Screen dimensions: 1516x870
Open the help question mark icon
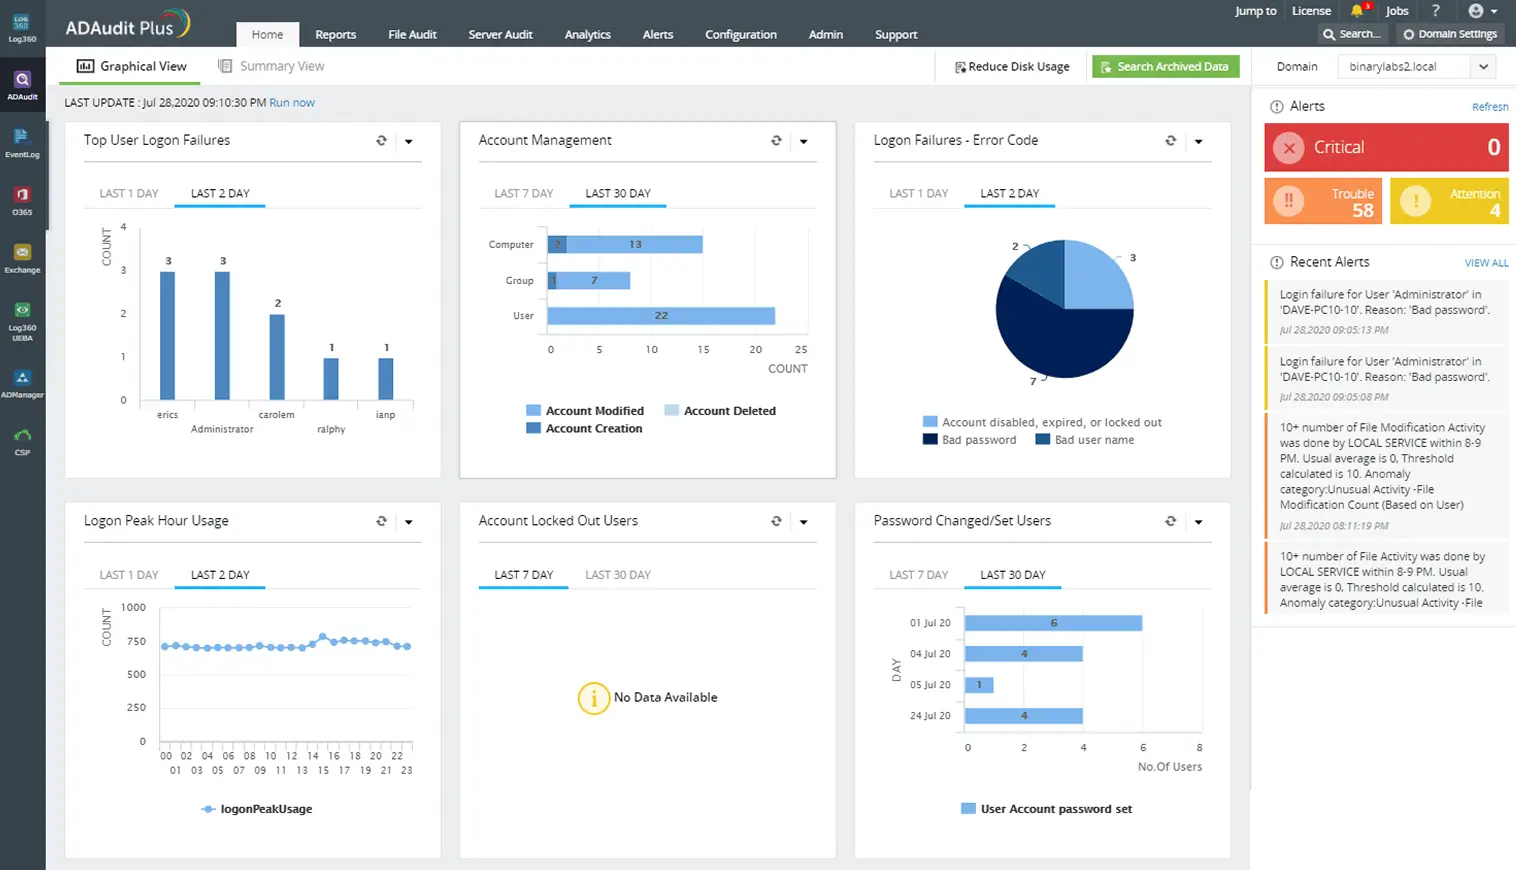tap(1436, 11)
